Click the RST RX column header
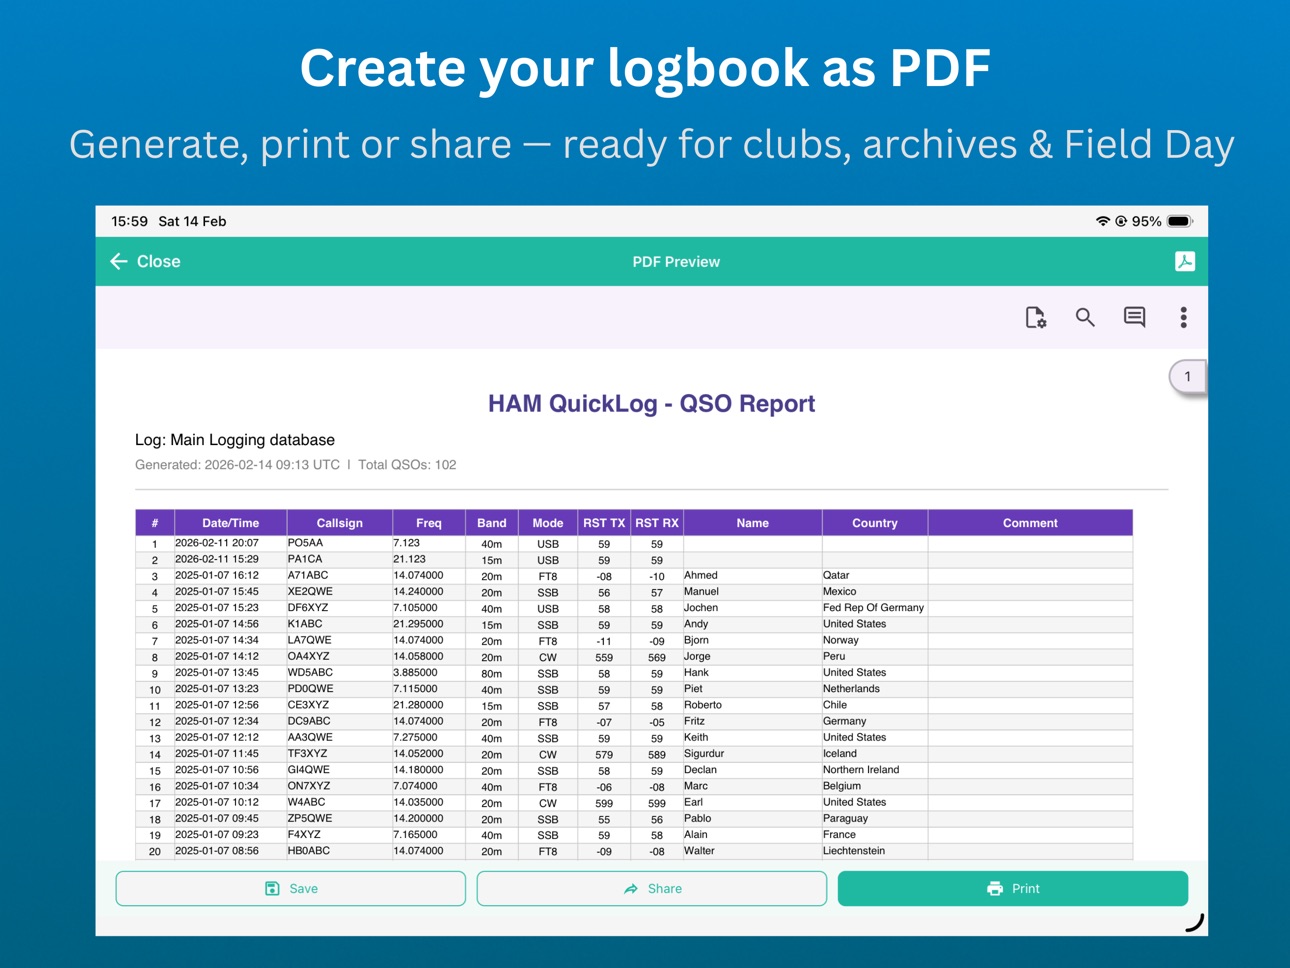The height and width of the screenshot is (968, 1290). coord(657,523)
